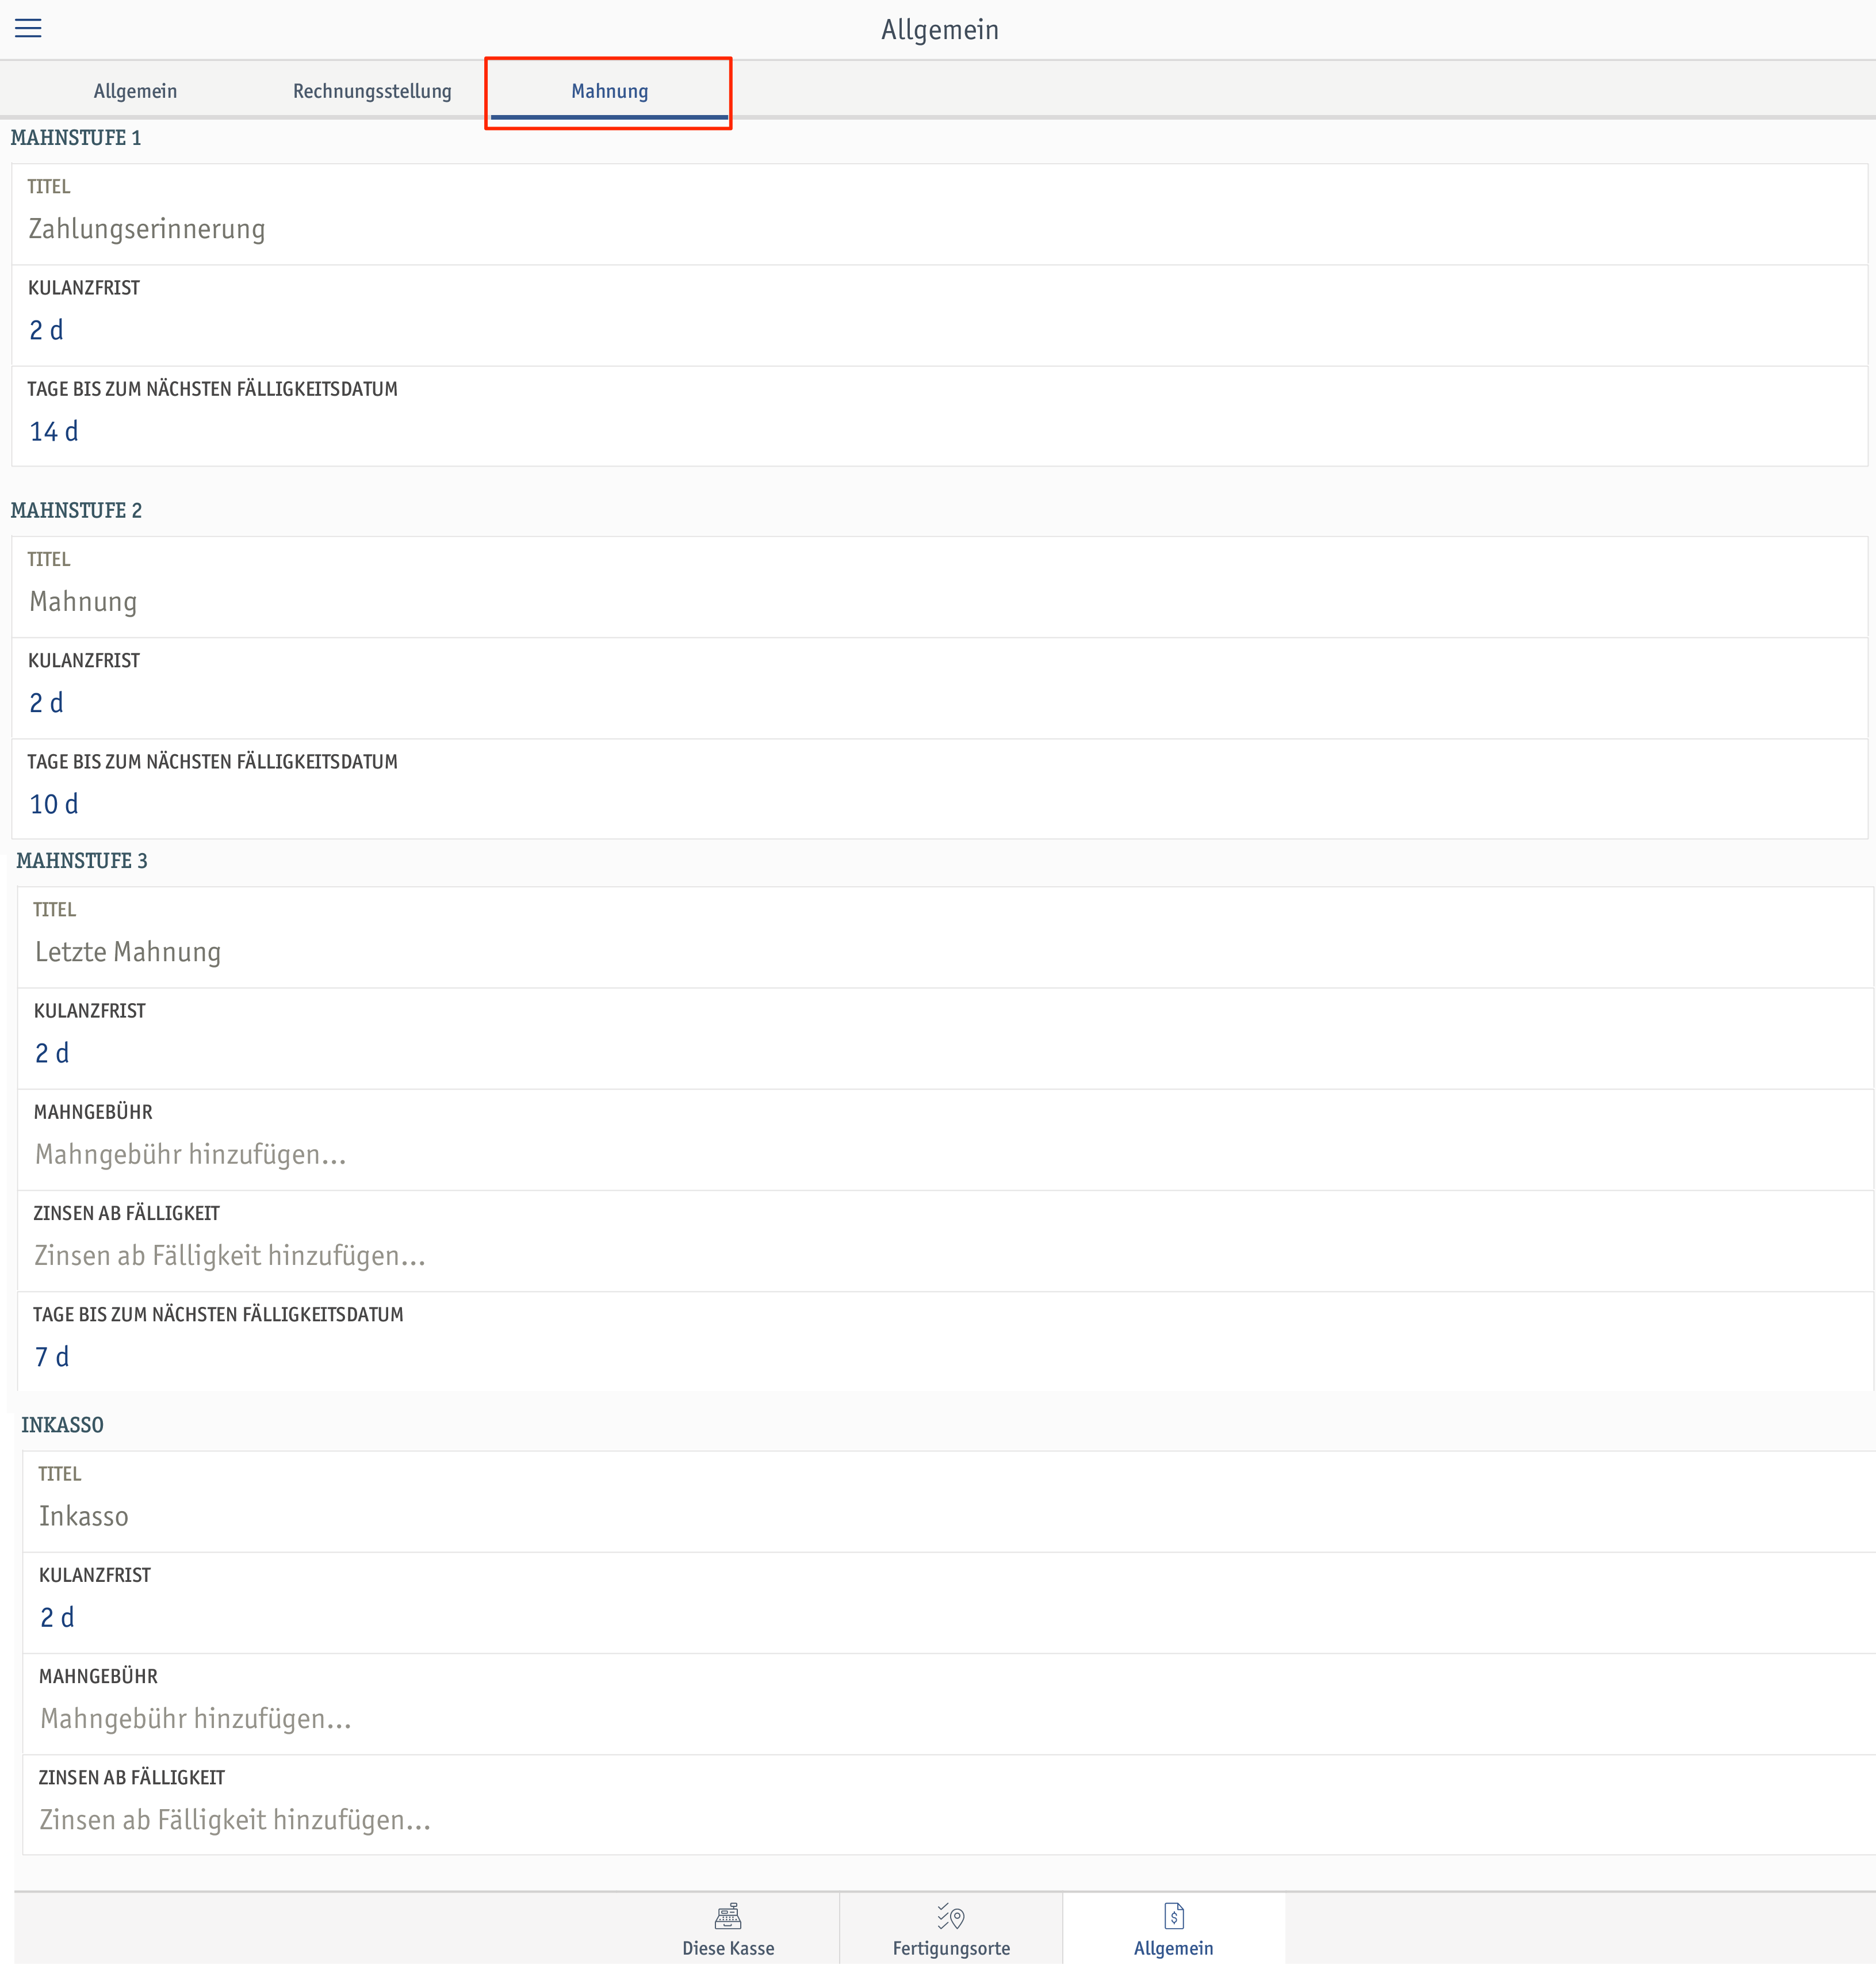Viewport: 1876px width, 1965px height.
Task: Add Zinsen ab Fälligkeit for Inkasso
Action: pyautogui.click(x=949, y=1804)
